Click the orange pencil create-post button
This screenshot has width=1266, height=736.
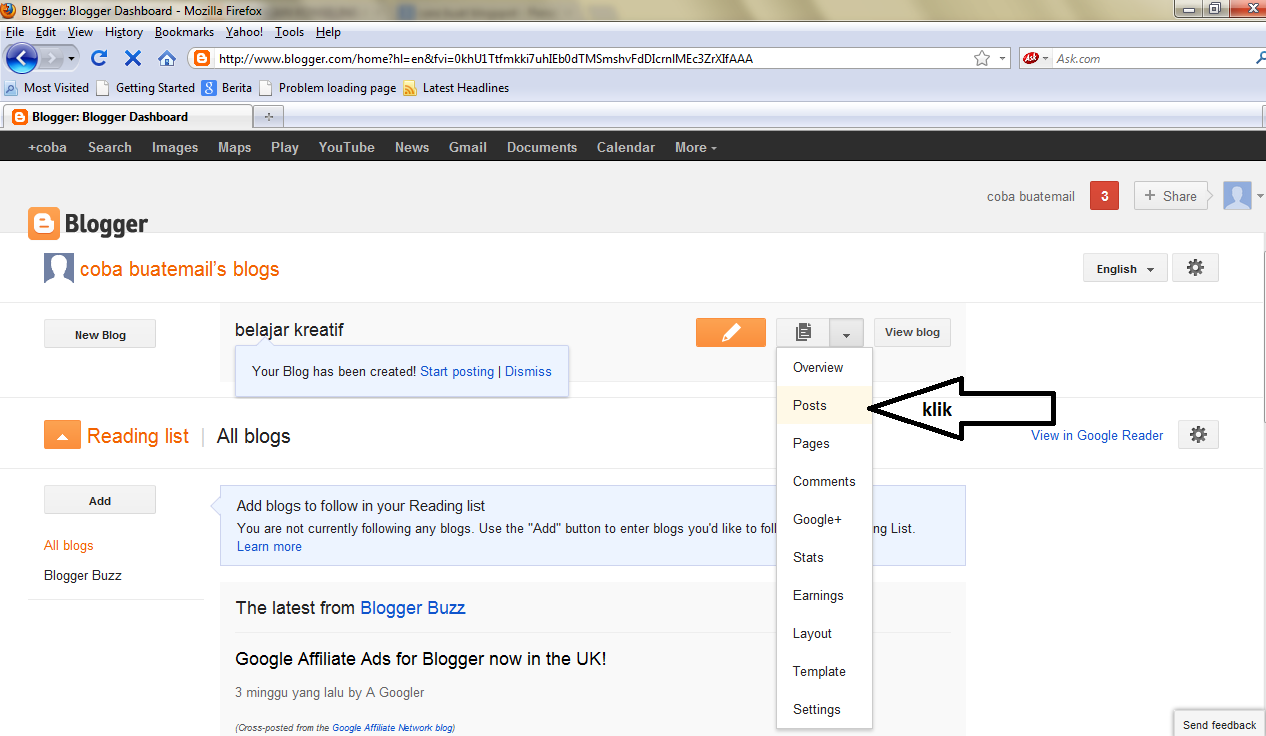pyautogui.click(x=731, y=332)
